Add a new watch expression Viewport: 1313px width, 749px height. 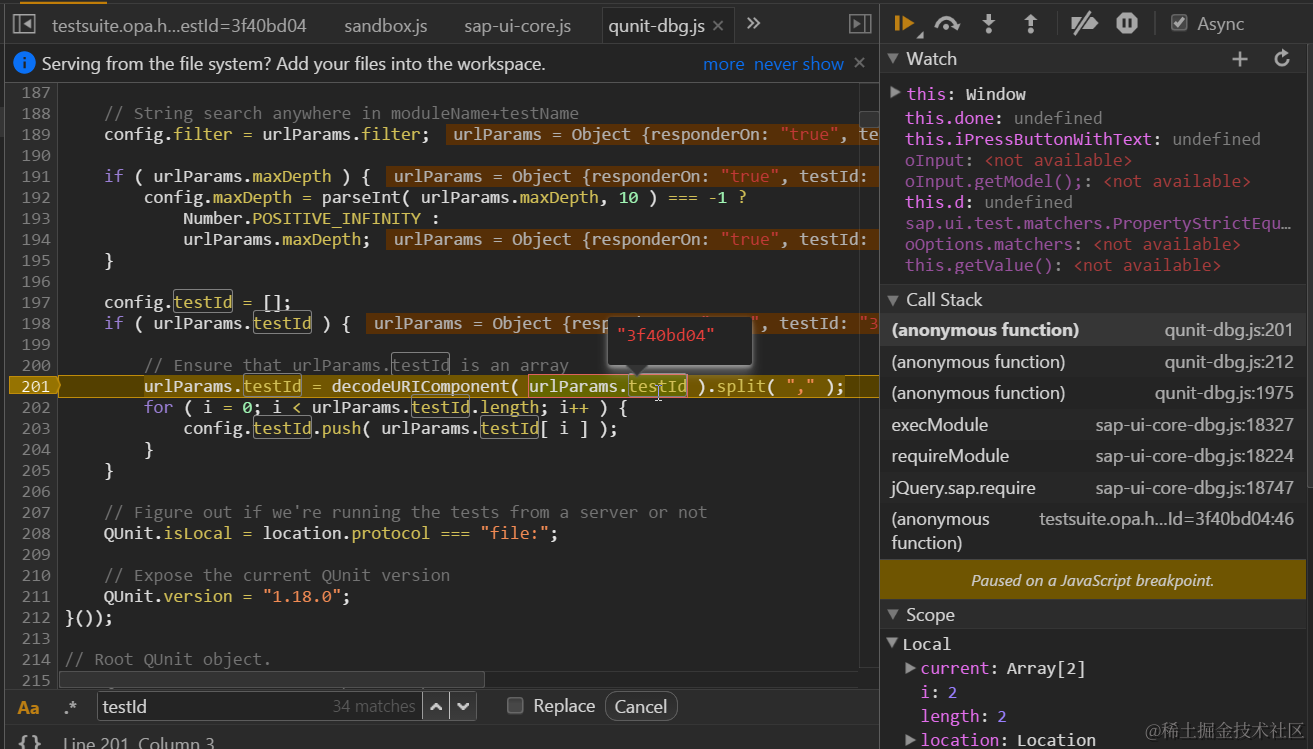[x=1240, y=59]
